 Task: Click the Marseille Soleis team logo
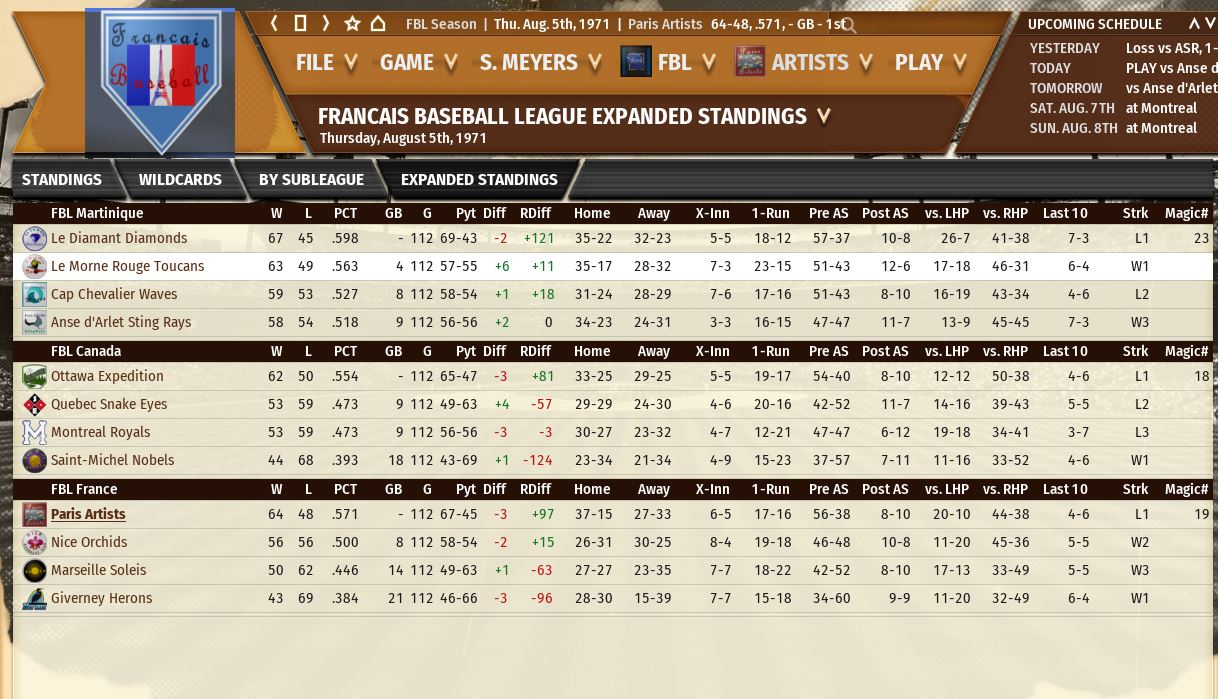(x=34, y=571)
